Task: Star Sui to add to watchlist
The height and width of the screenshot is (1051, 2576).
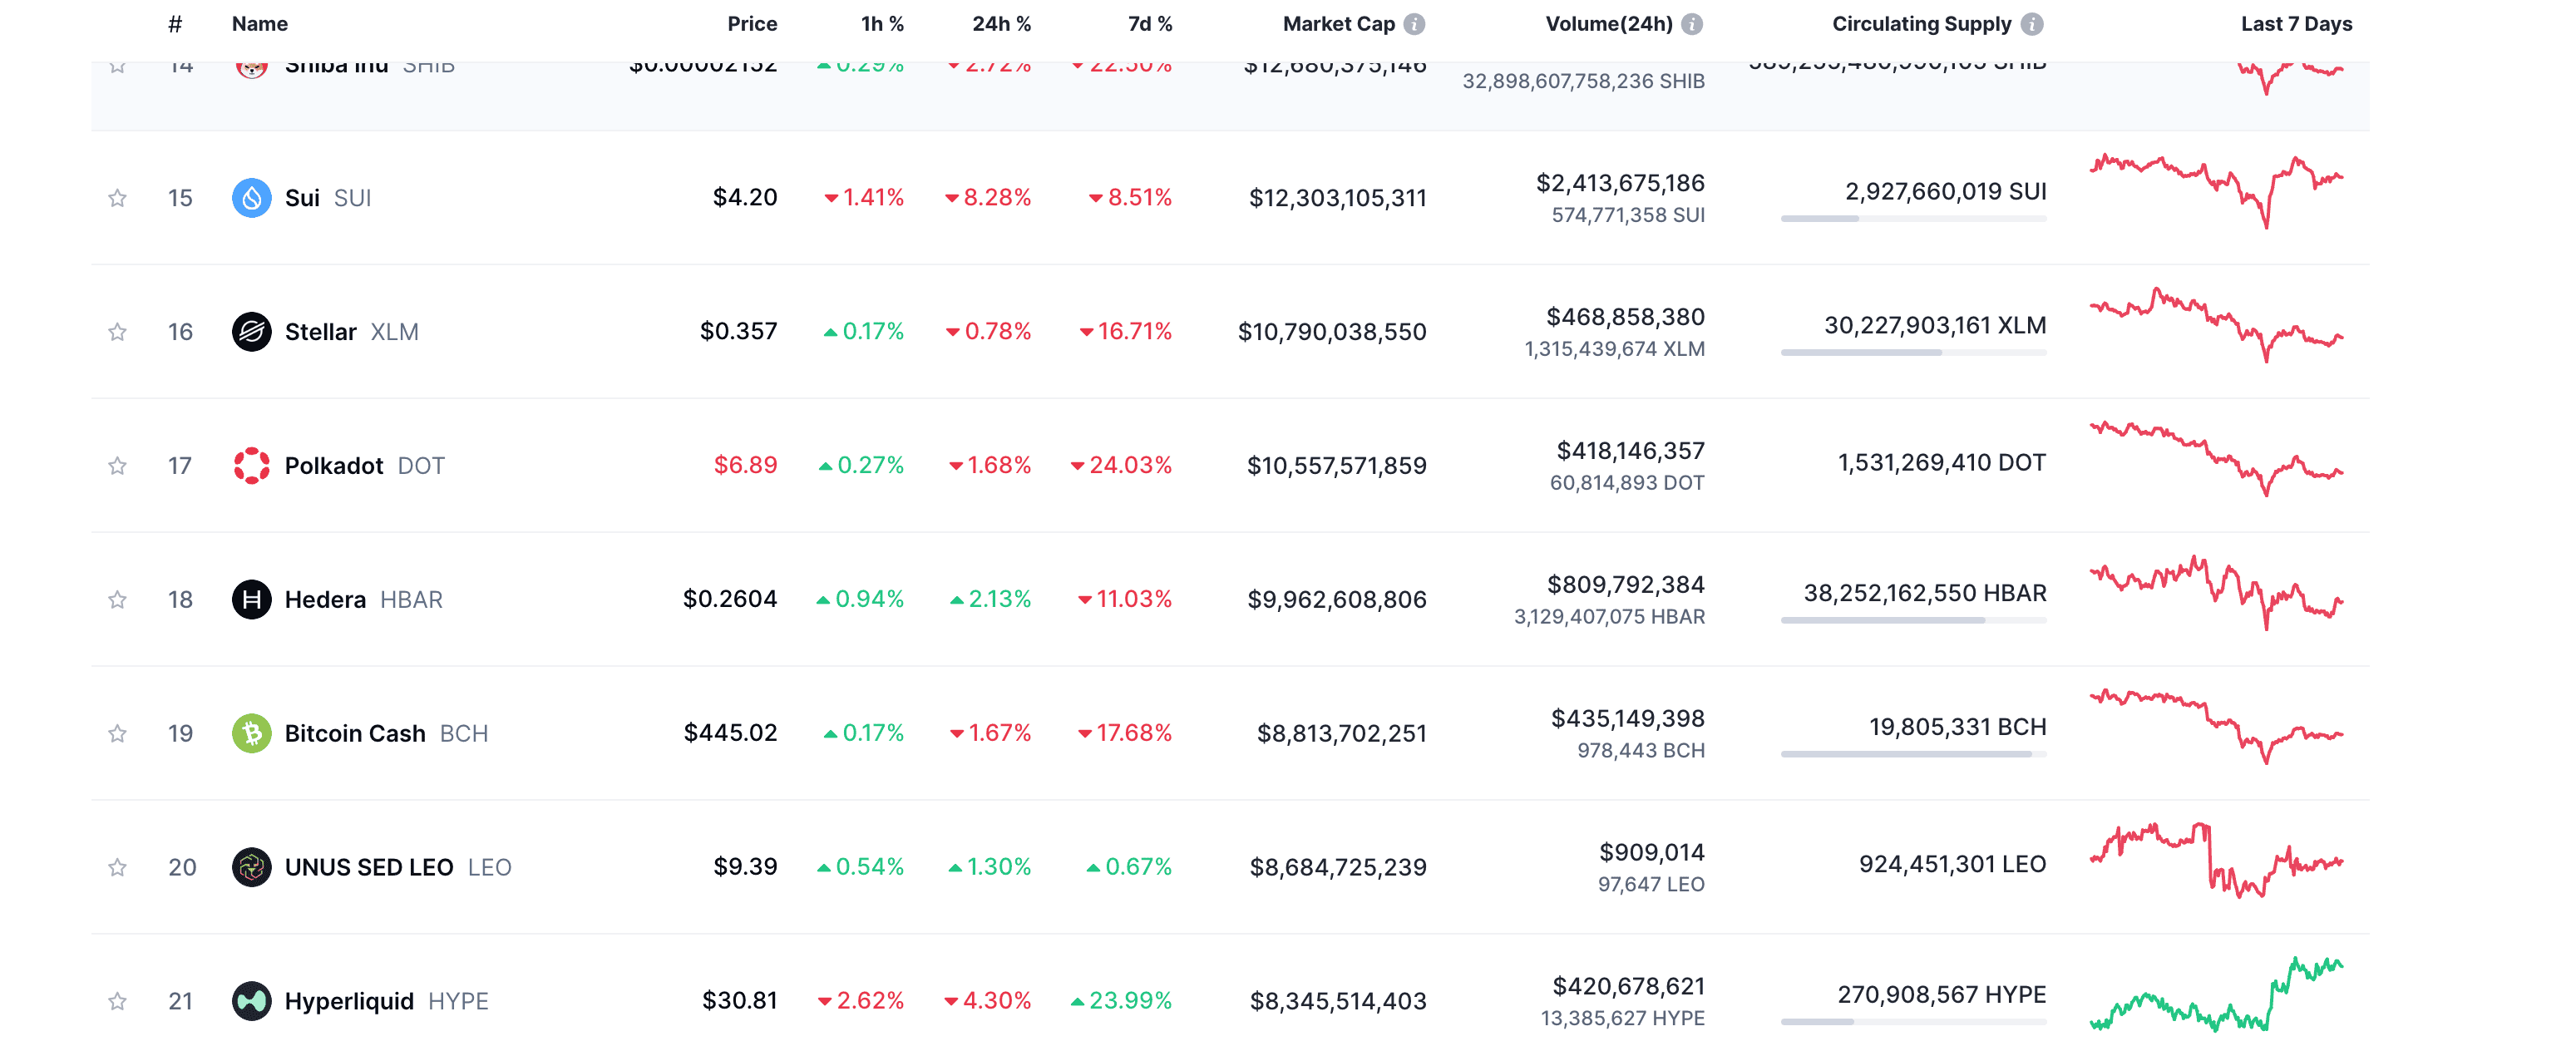Action: (x=117, y=198)
